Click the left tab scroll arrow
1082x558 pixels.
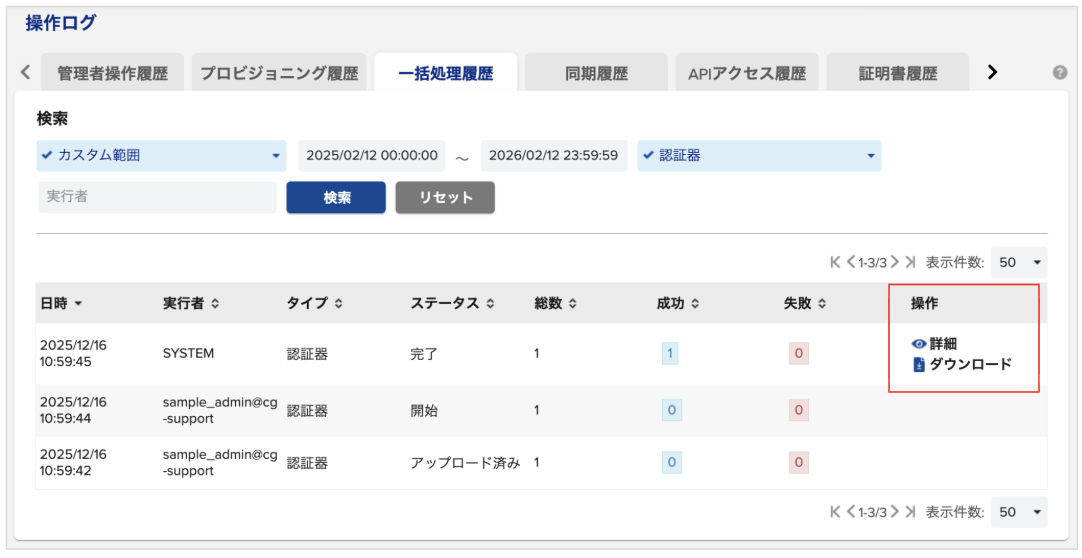click(x=26, y=72)
